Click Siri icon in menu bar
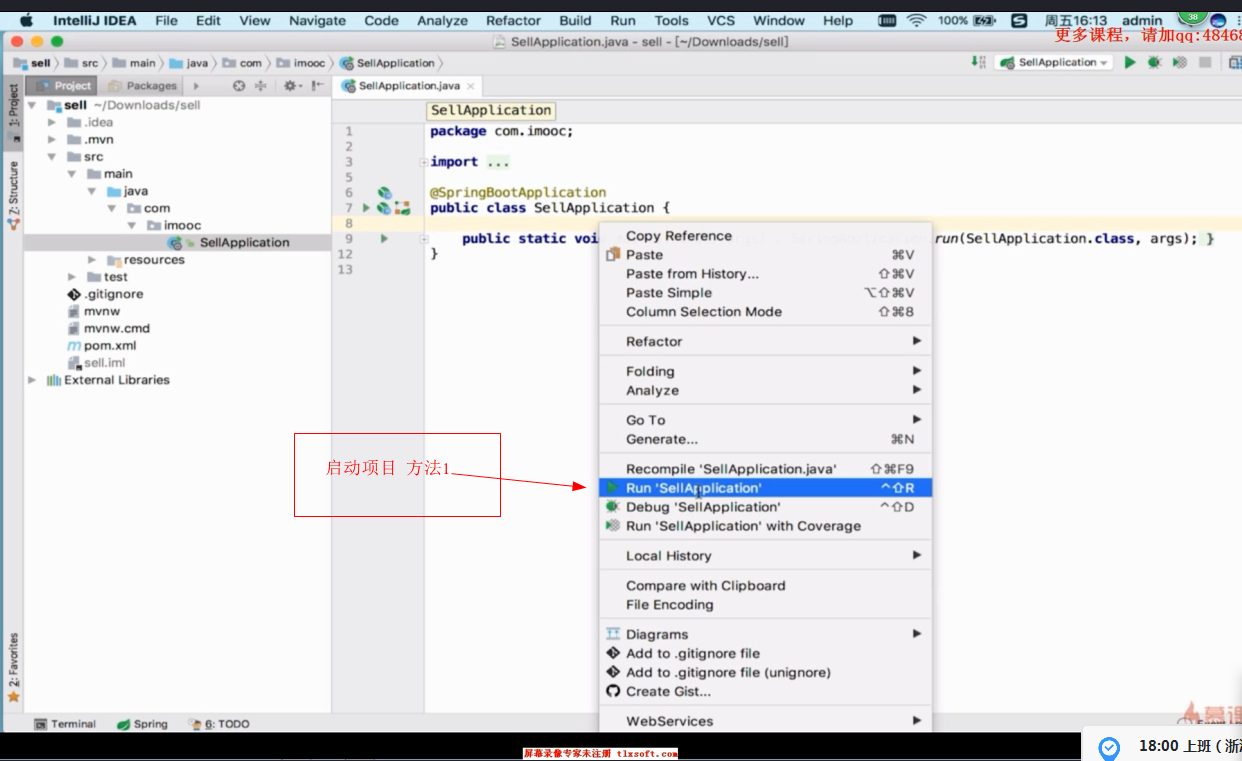The image size is (1242, 761). [1218, 20]
